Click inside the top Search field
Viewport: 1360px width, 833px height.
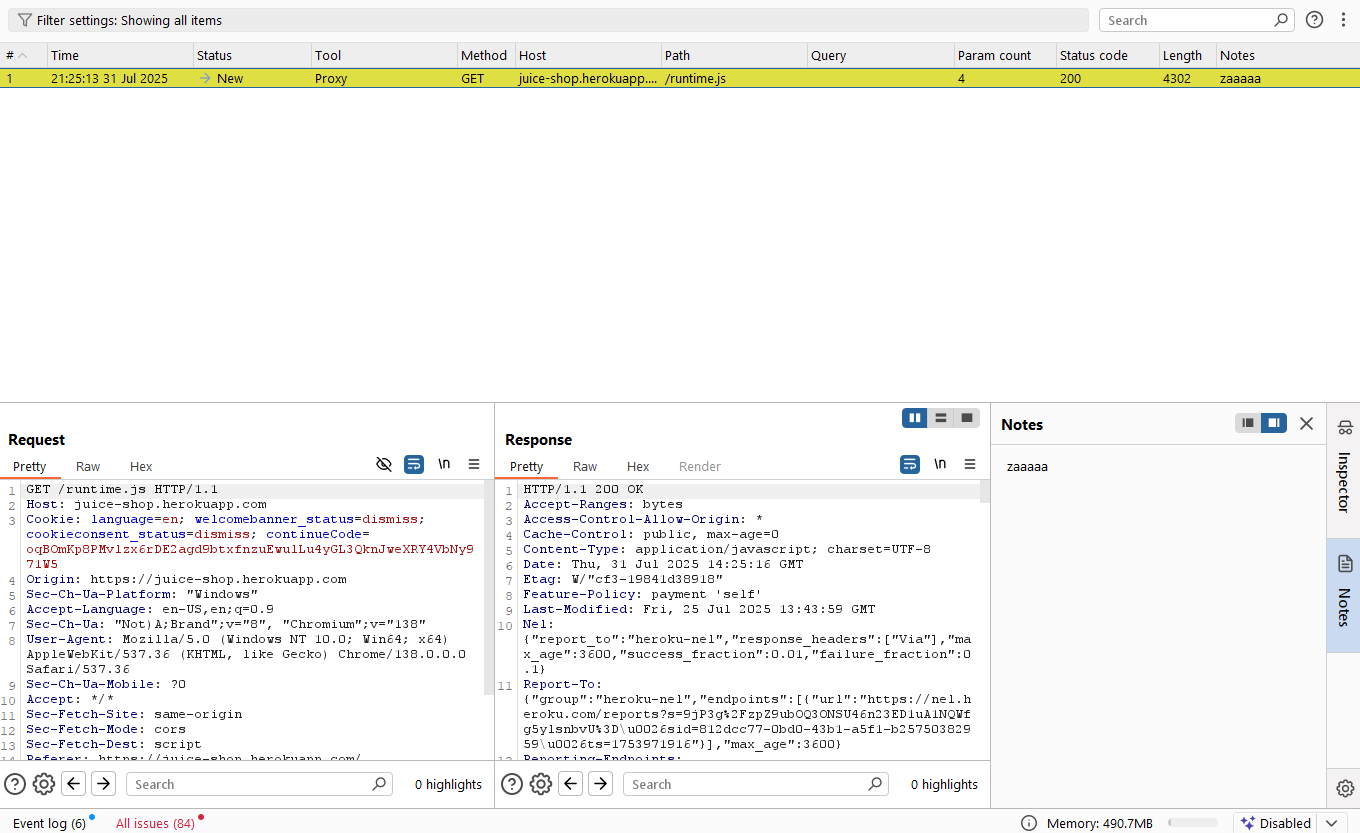[1186, 20]
